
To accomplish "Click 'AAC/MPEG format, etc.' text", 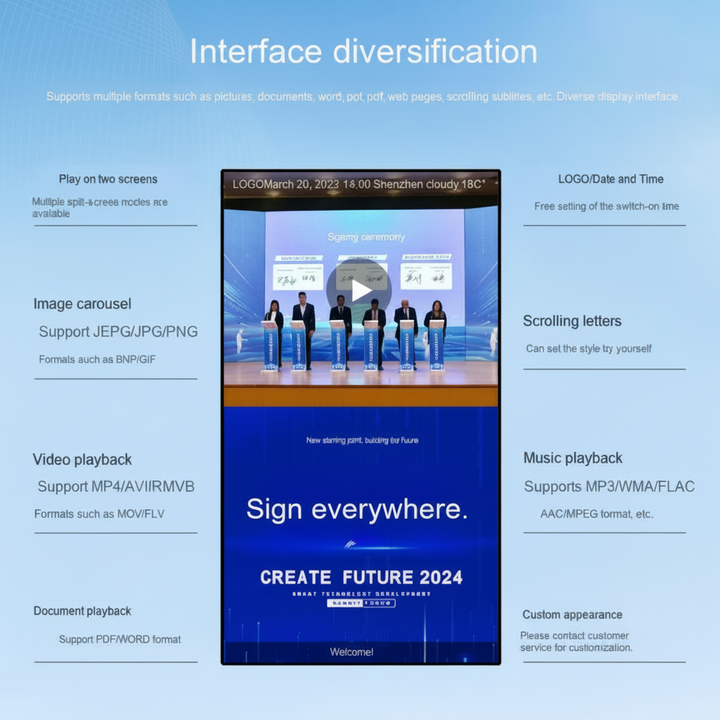I will (x=596, y=514).
